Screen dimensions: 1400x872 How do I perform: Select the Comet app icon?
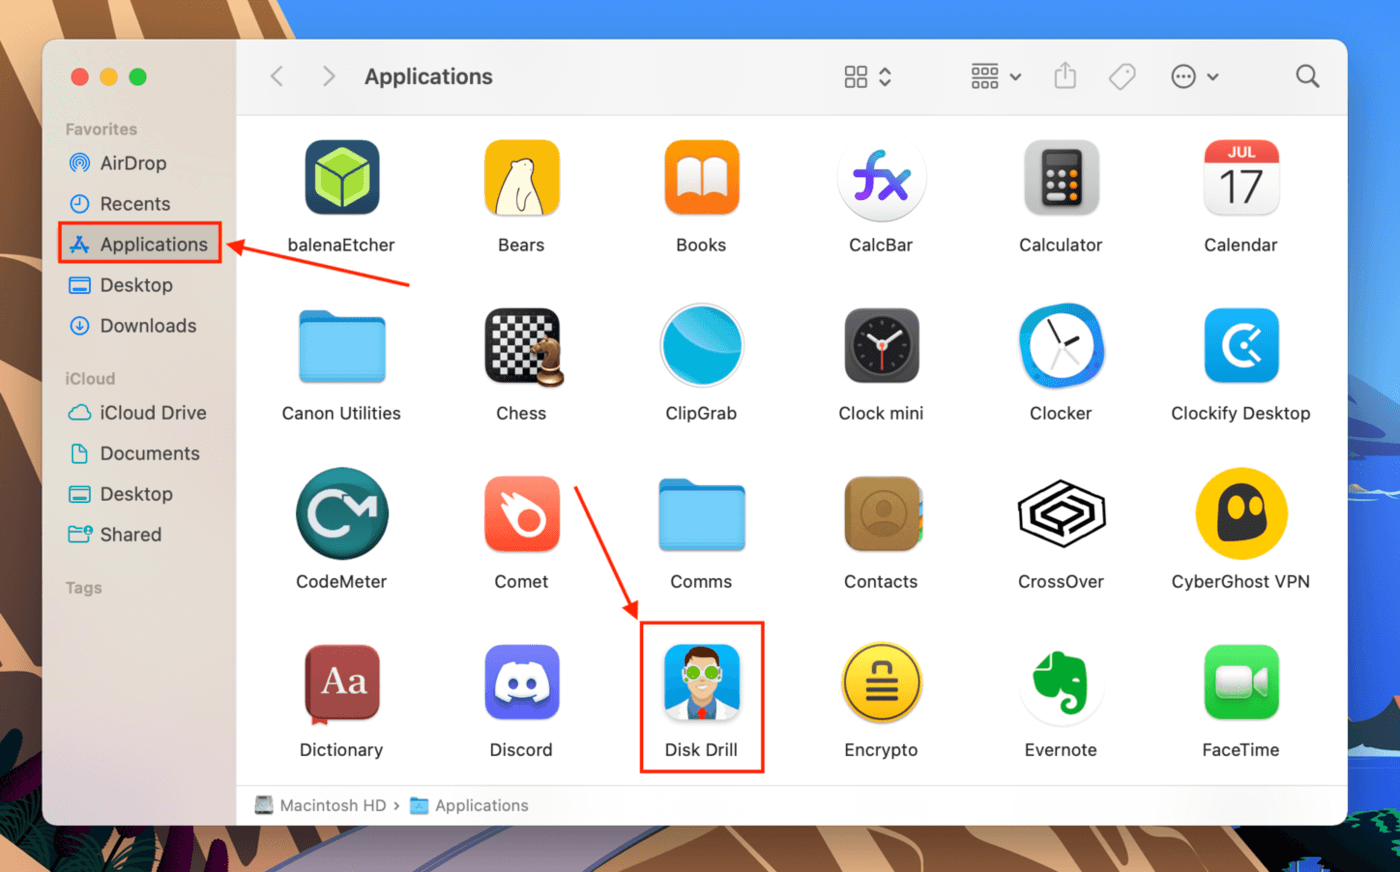click(521, 514)
